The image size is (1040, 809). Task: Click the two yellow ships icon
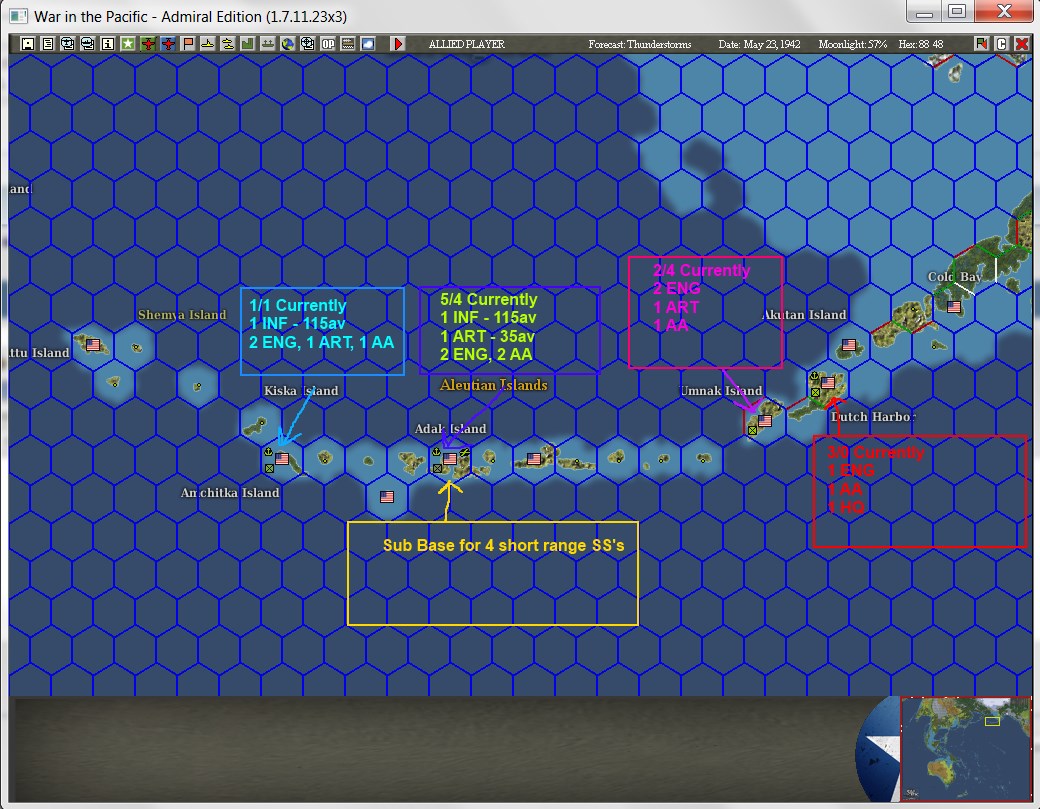[228, 44]
